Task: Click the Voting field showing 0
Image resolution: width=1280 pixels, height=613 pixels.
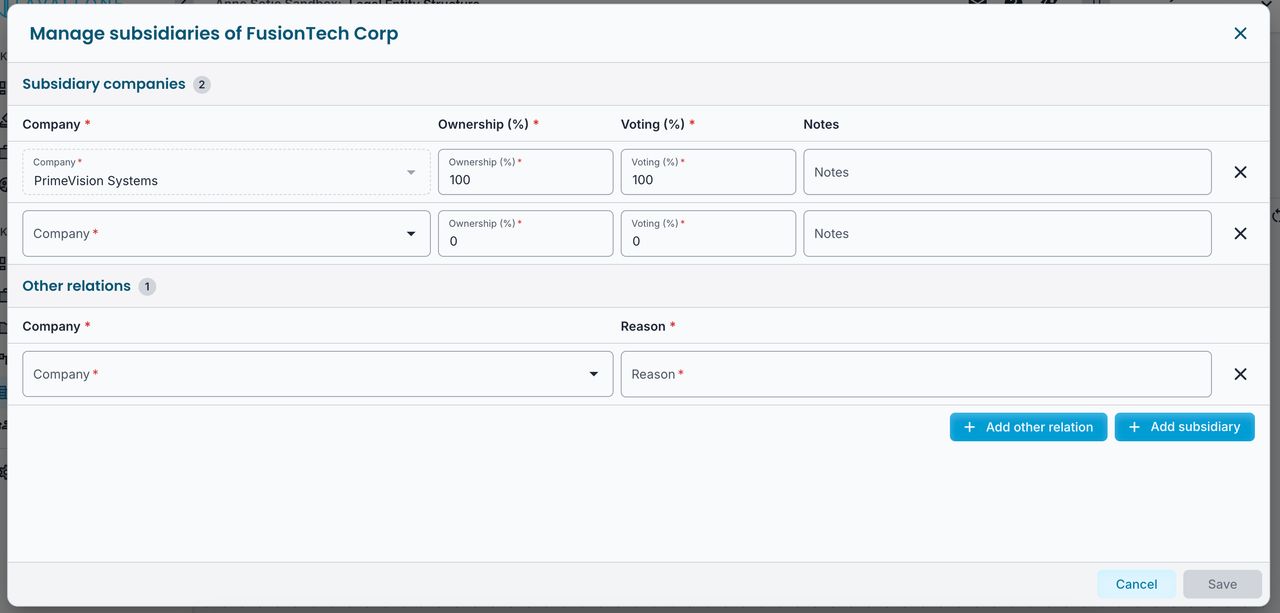Action: coord(708,233)
